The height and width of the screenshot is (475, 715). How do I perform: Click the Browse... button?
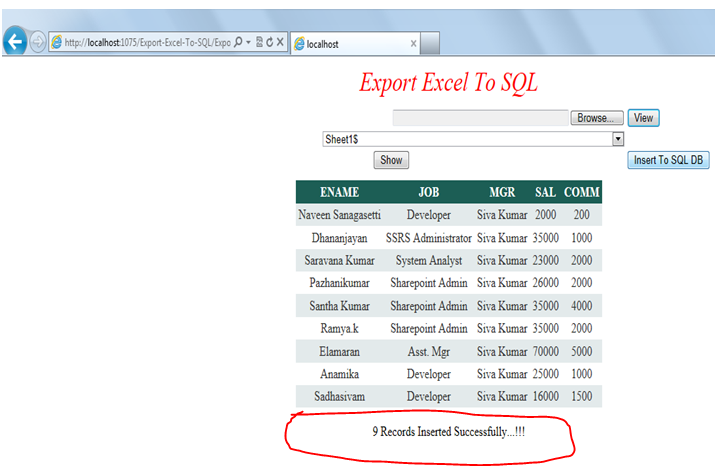597,118
